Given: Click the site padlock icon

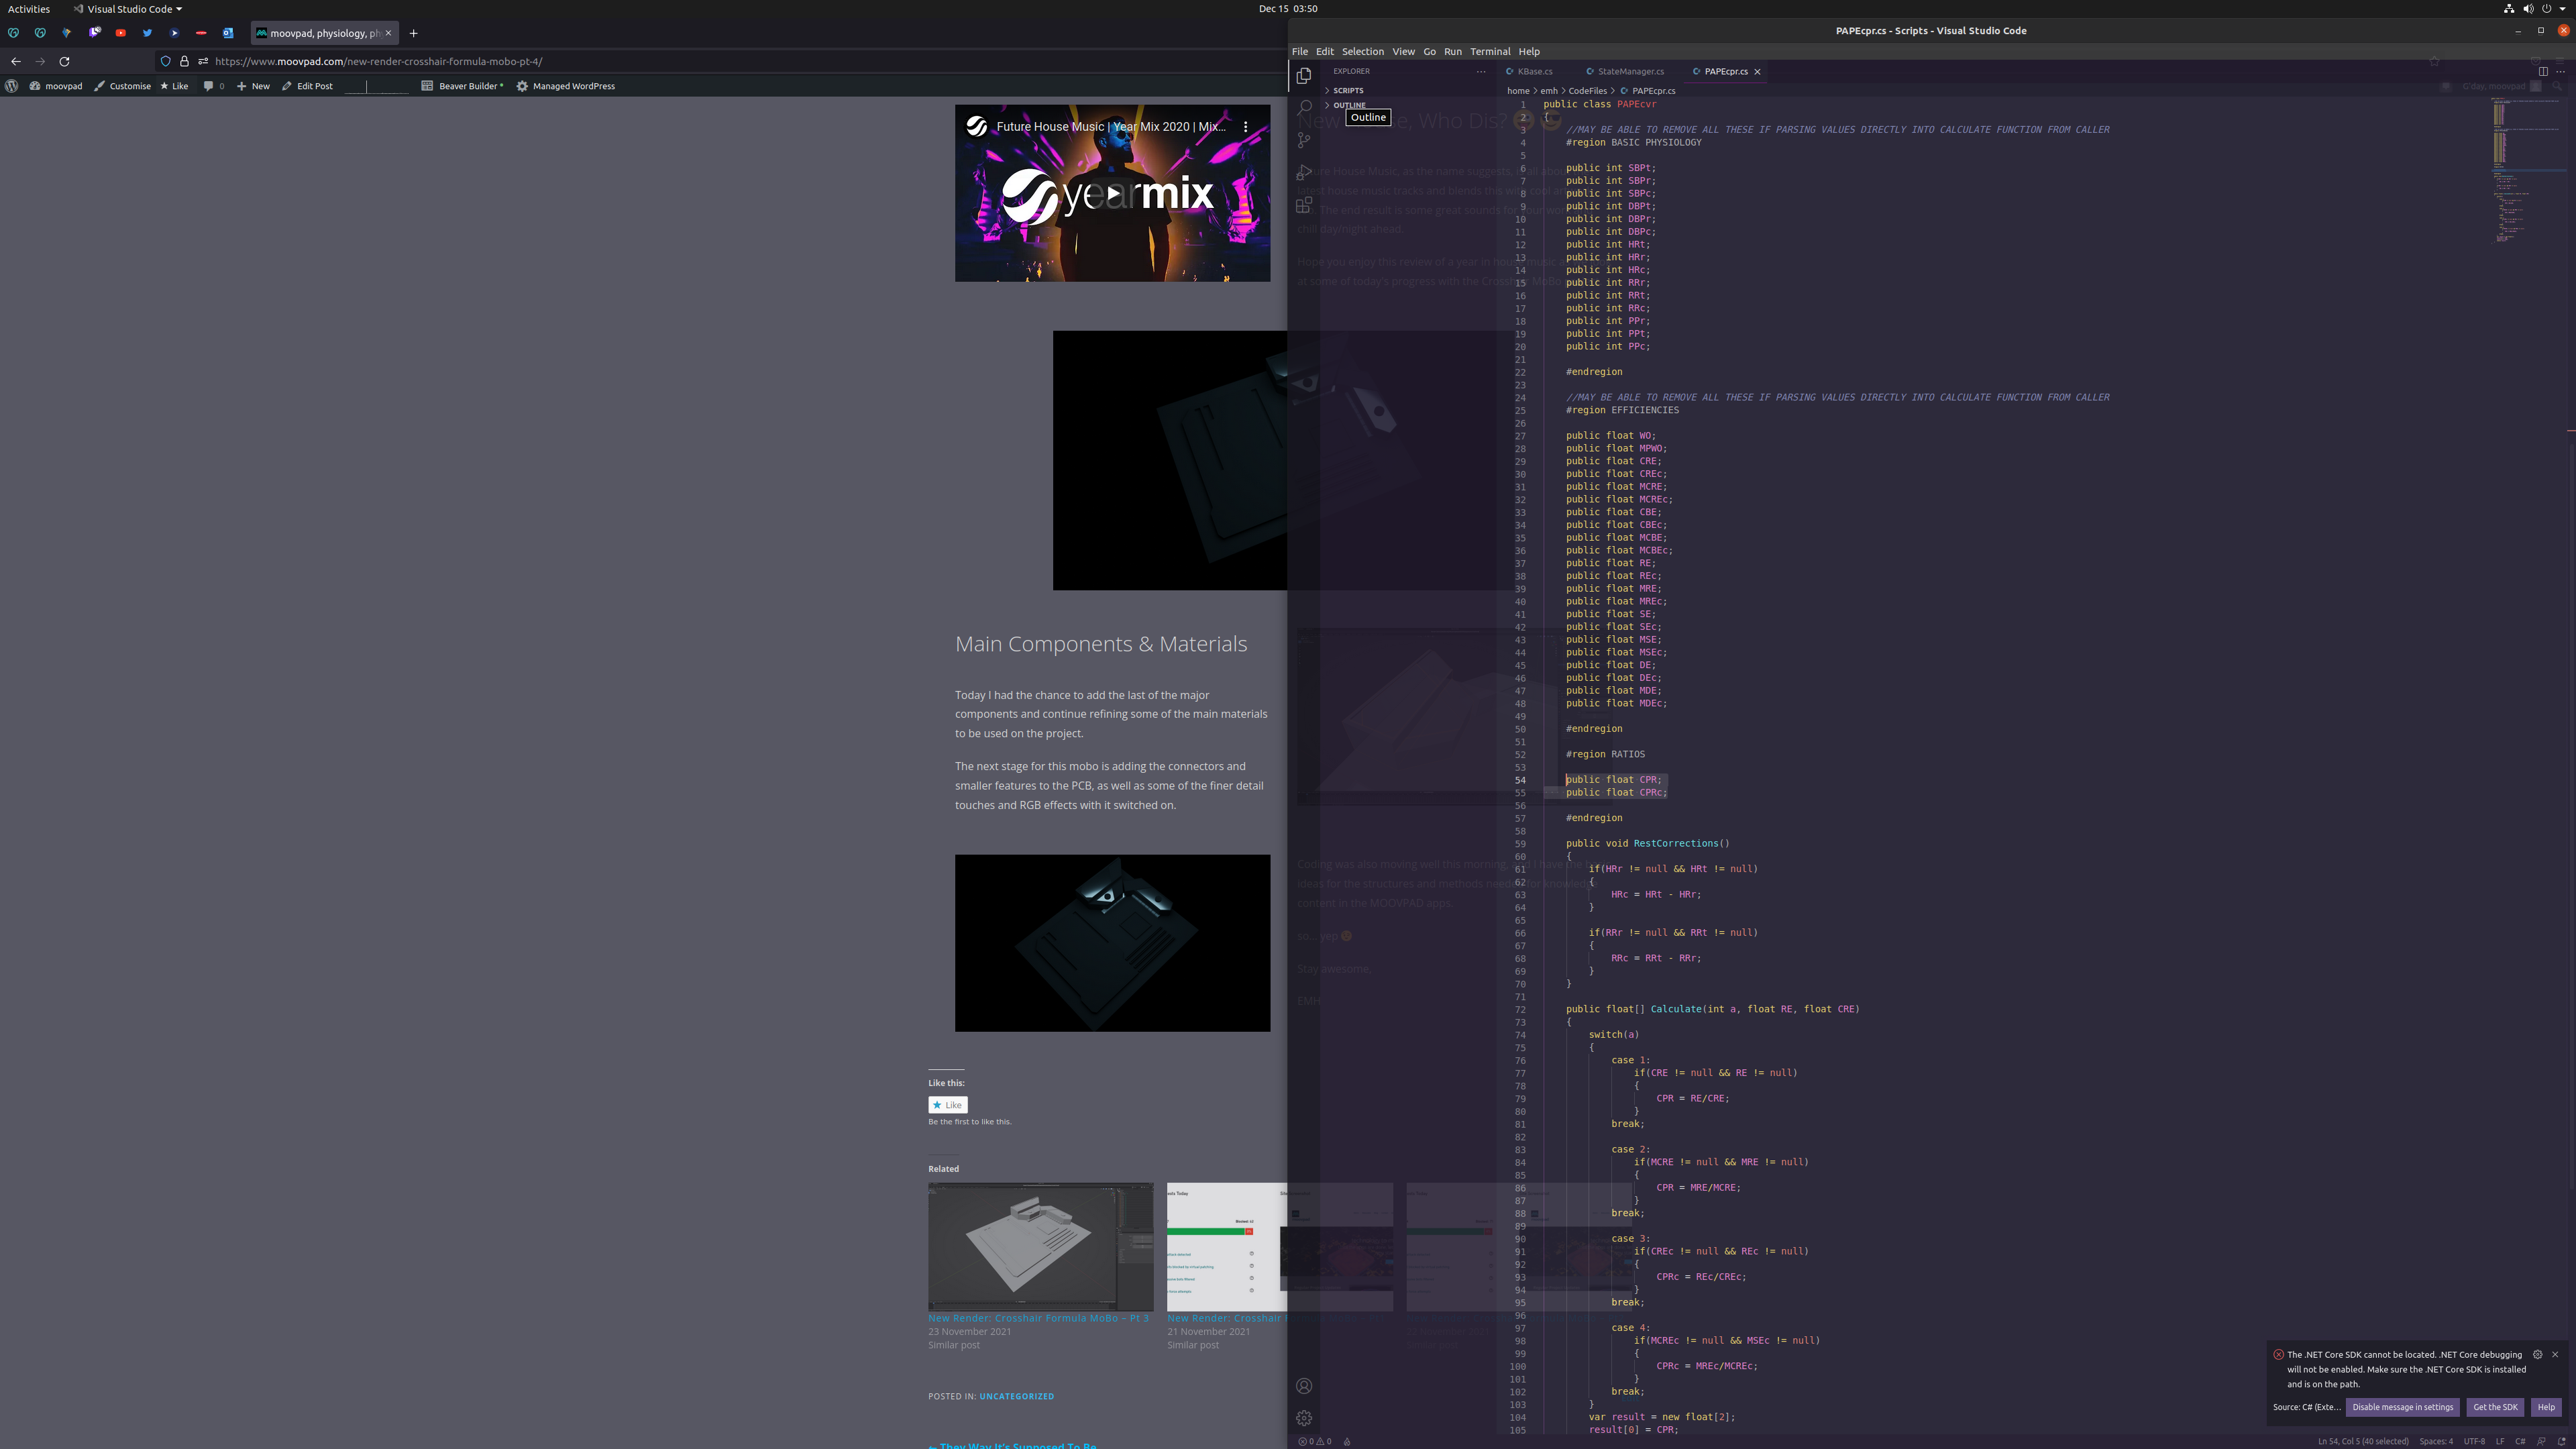Looking at the screenshot, I should click(184, 61).
